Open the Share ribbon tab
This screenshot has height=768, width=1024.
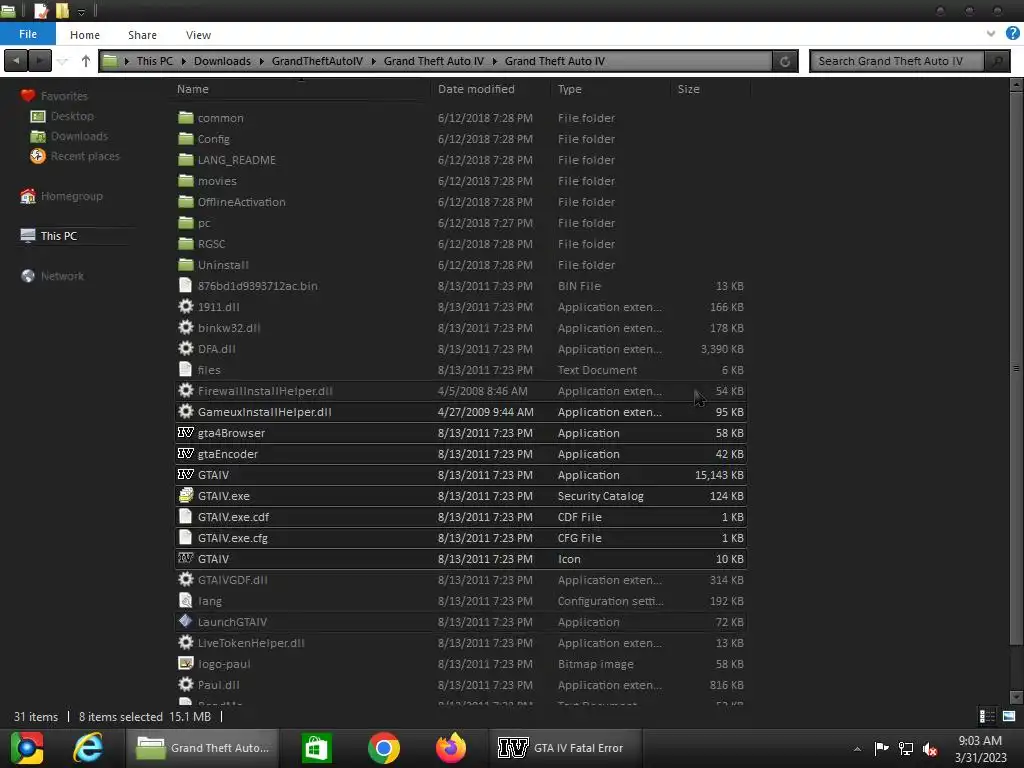pos(142,35)
